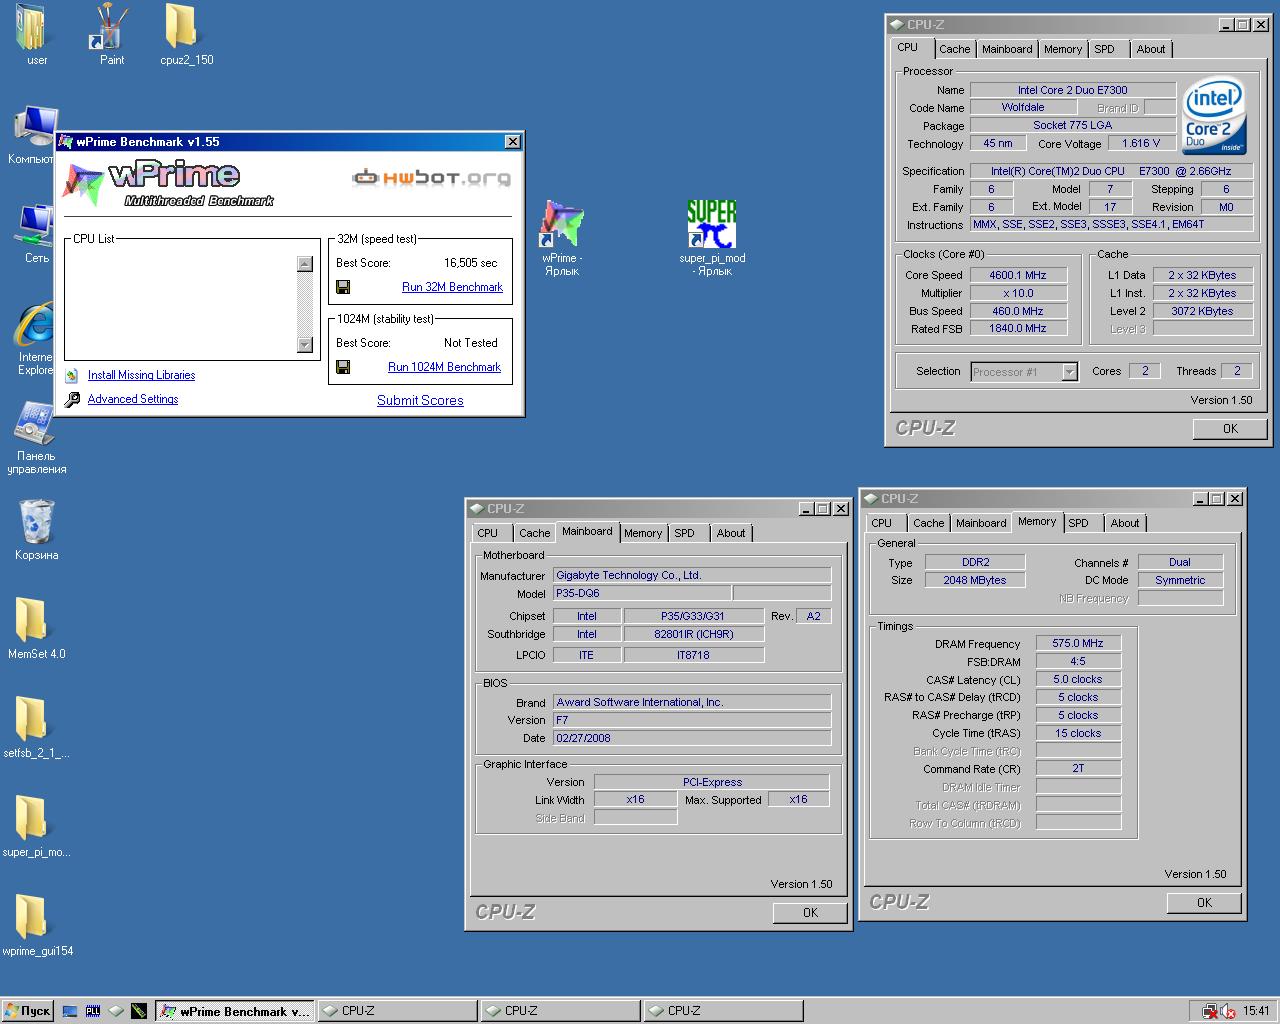This screenshot has height=1024, width=1280.
Task: Open Advanced Settings link
Action: [133, 399]
